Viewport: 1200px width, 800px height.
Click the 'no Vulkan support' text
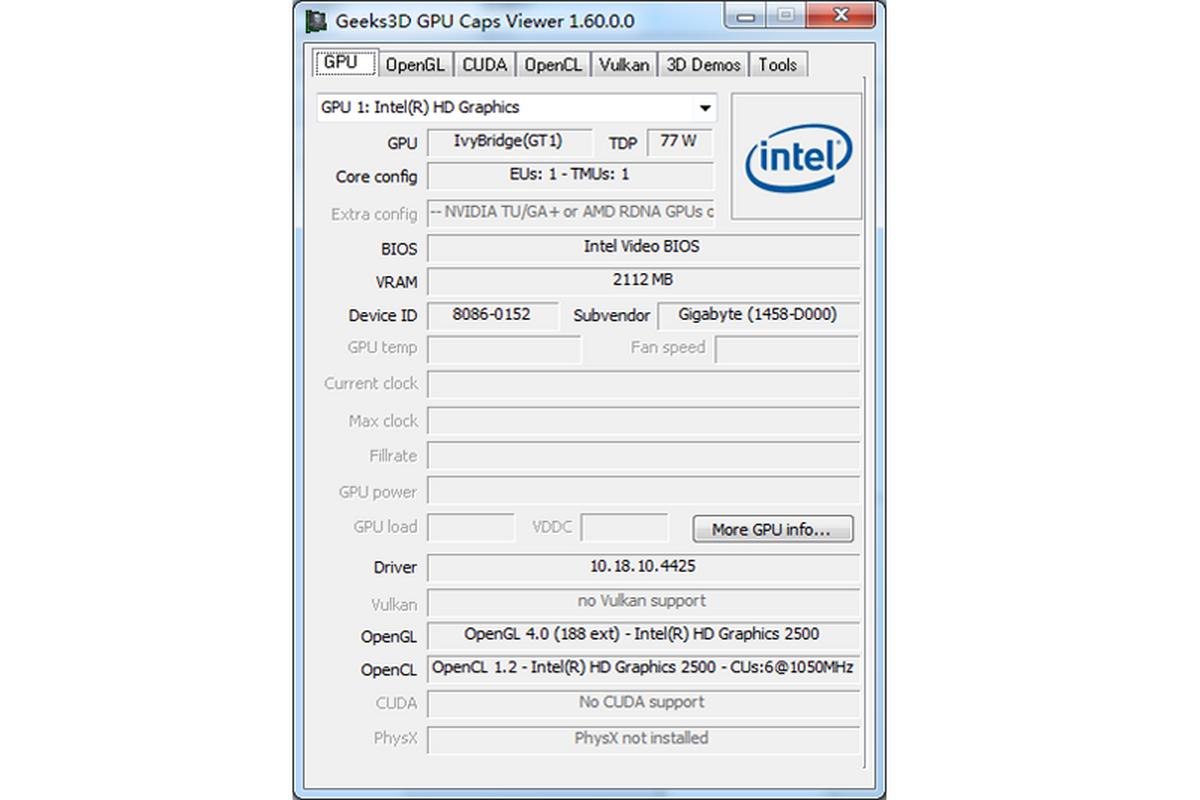click(x=642, y=601)
